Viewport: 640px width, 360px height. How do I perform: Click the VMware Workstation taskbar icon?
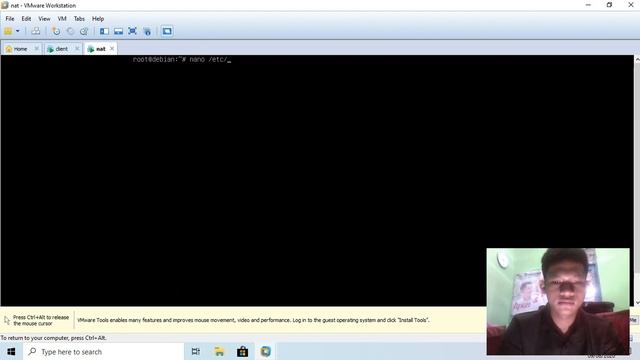click(266, 351)
